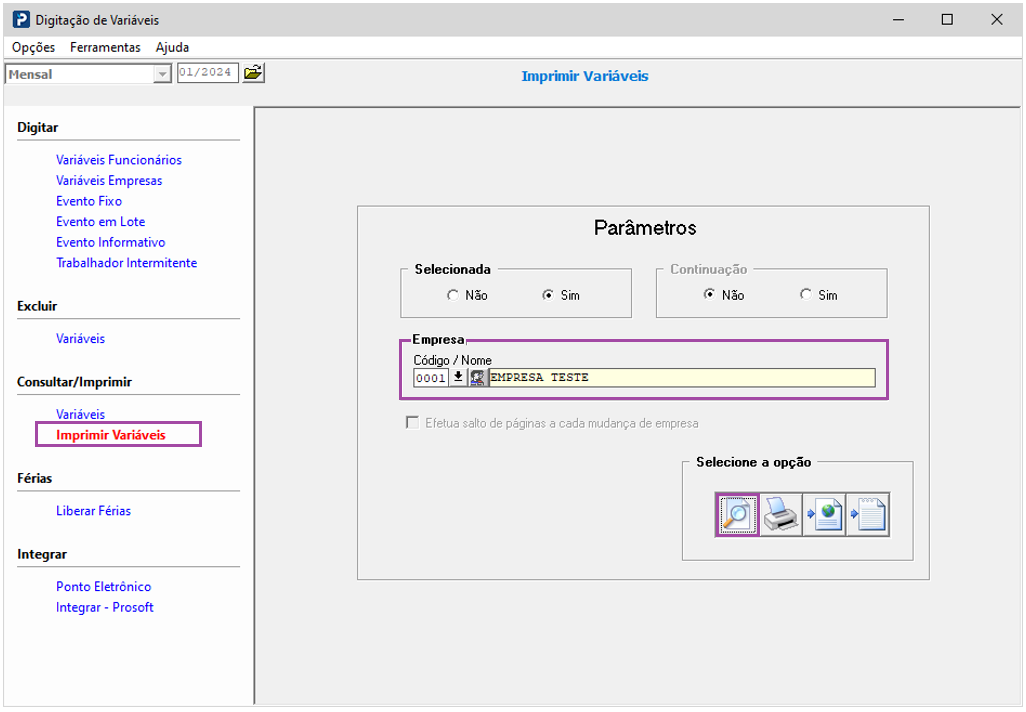Click the EMPRESA TESTE name field
Screen dimensions: 1026x712
681,378
